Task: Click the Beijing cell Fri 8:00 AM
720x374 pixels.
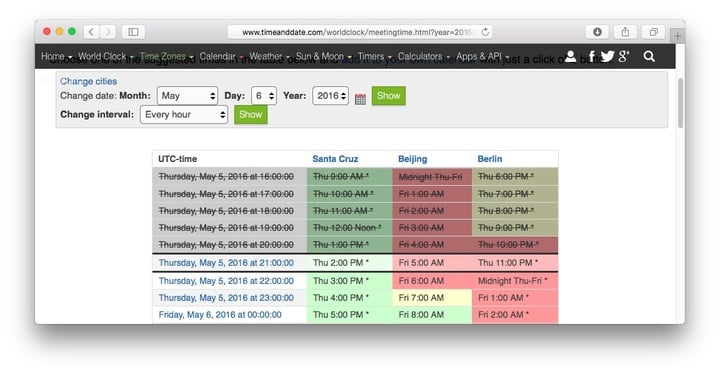Action: click(432, 315)
